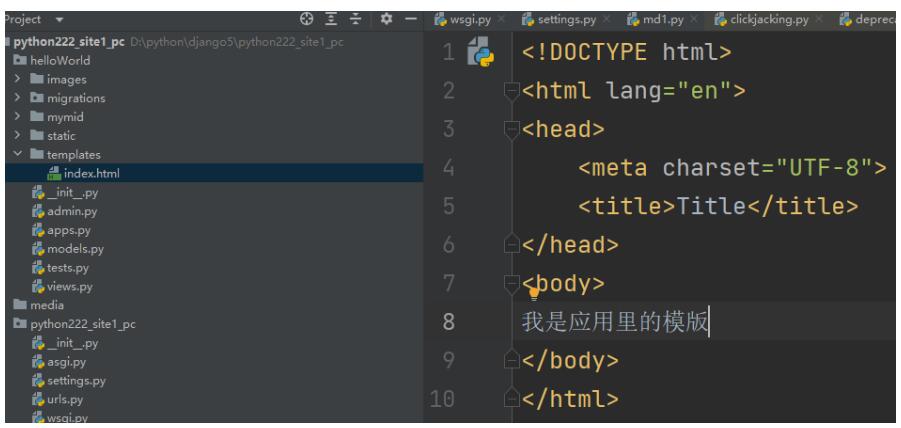Expand the migrations folder

[17, 98]
